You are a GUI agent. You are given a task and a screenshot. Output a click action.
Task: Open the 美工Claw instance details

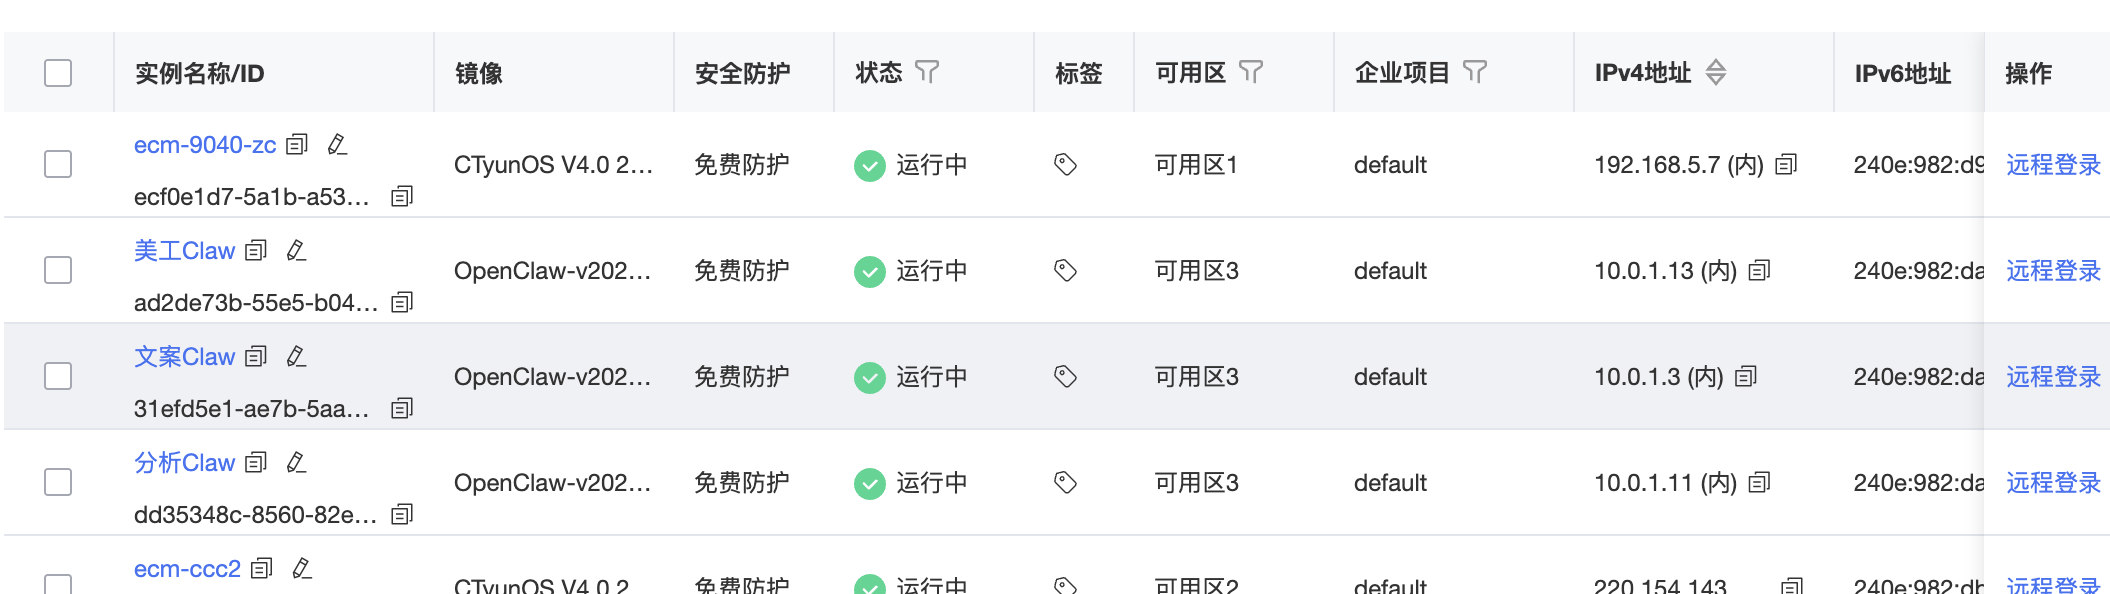185,250
